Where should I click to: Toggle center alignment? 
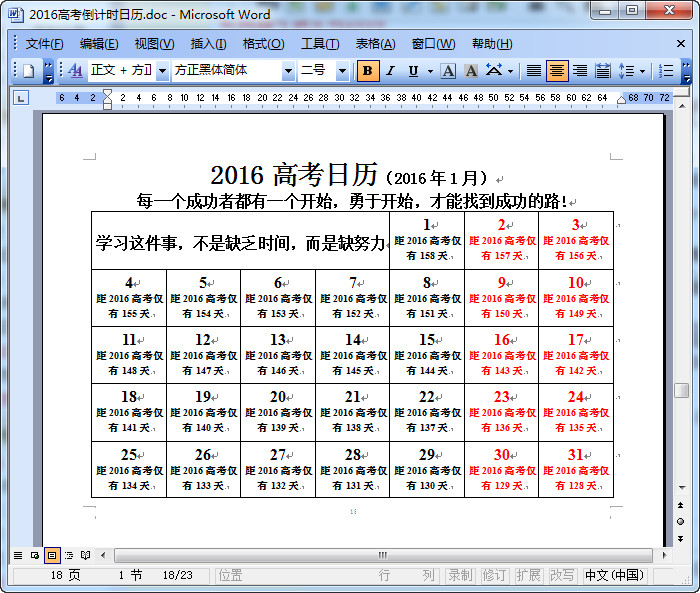point(557,71)
